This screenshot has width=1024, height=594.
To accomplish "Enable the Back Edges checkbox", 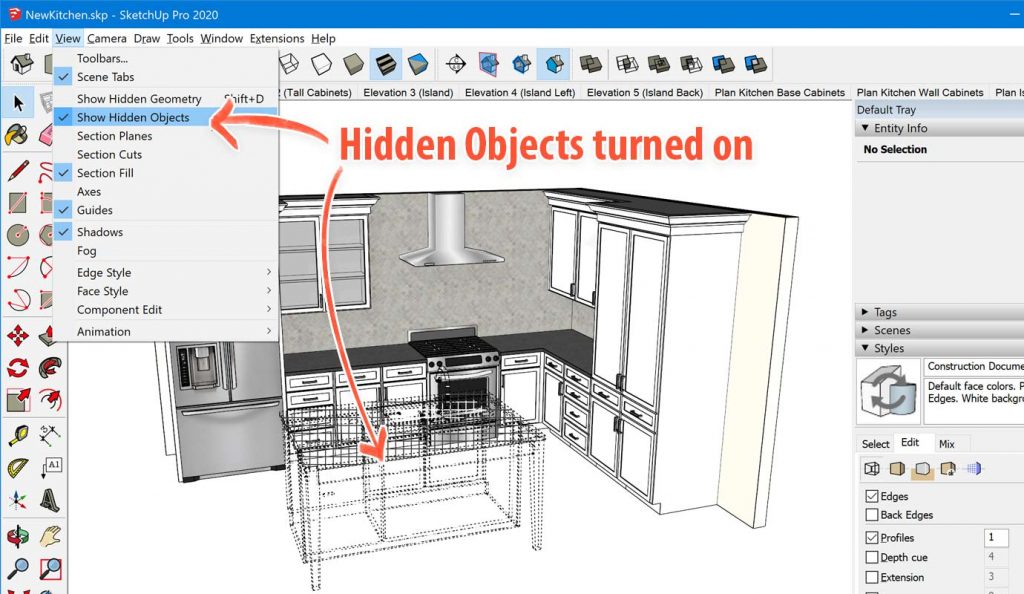I will (x=871, y=515).
